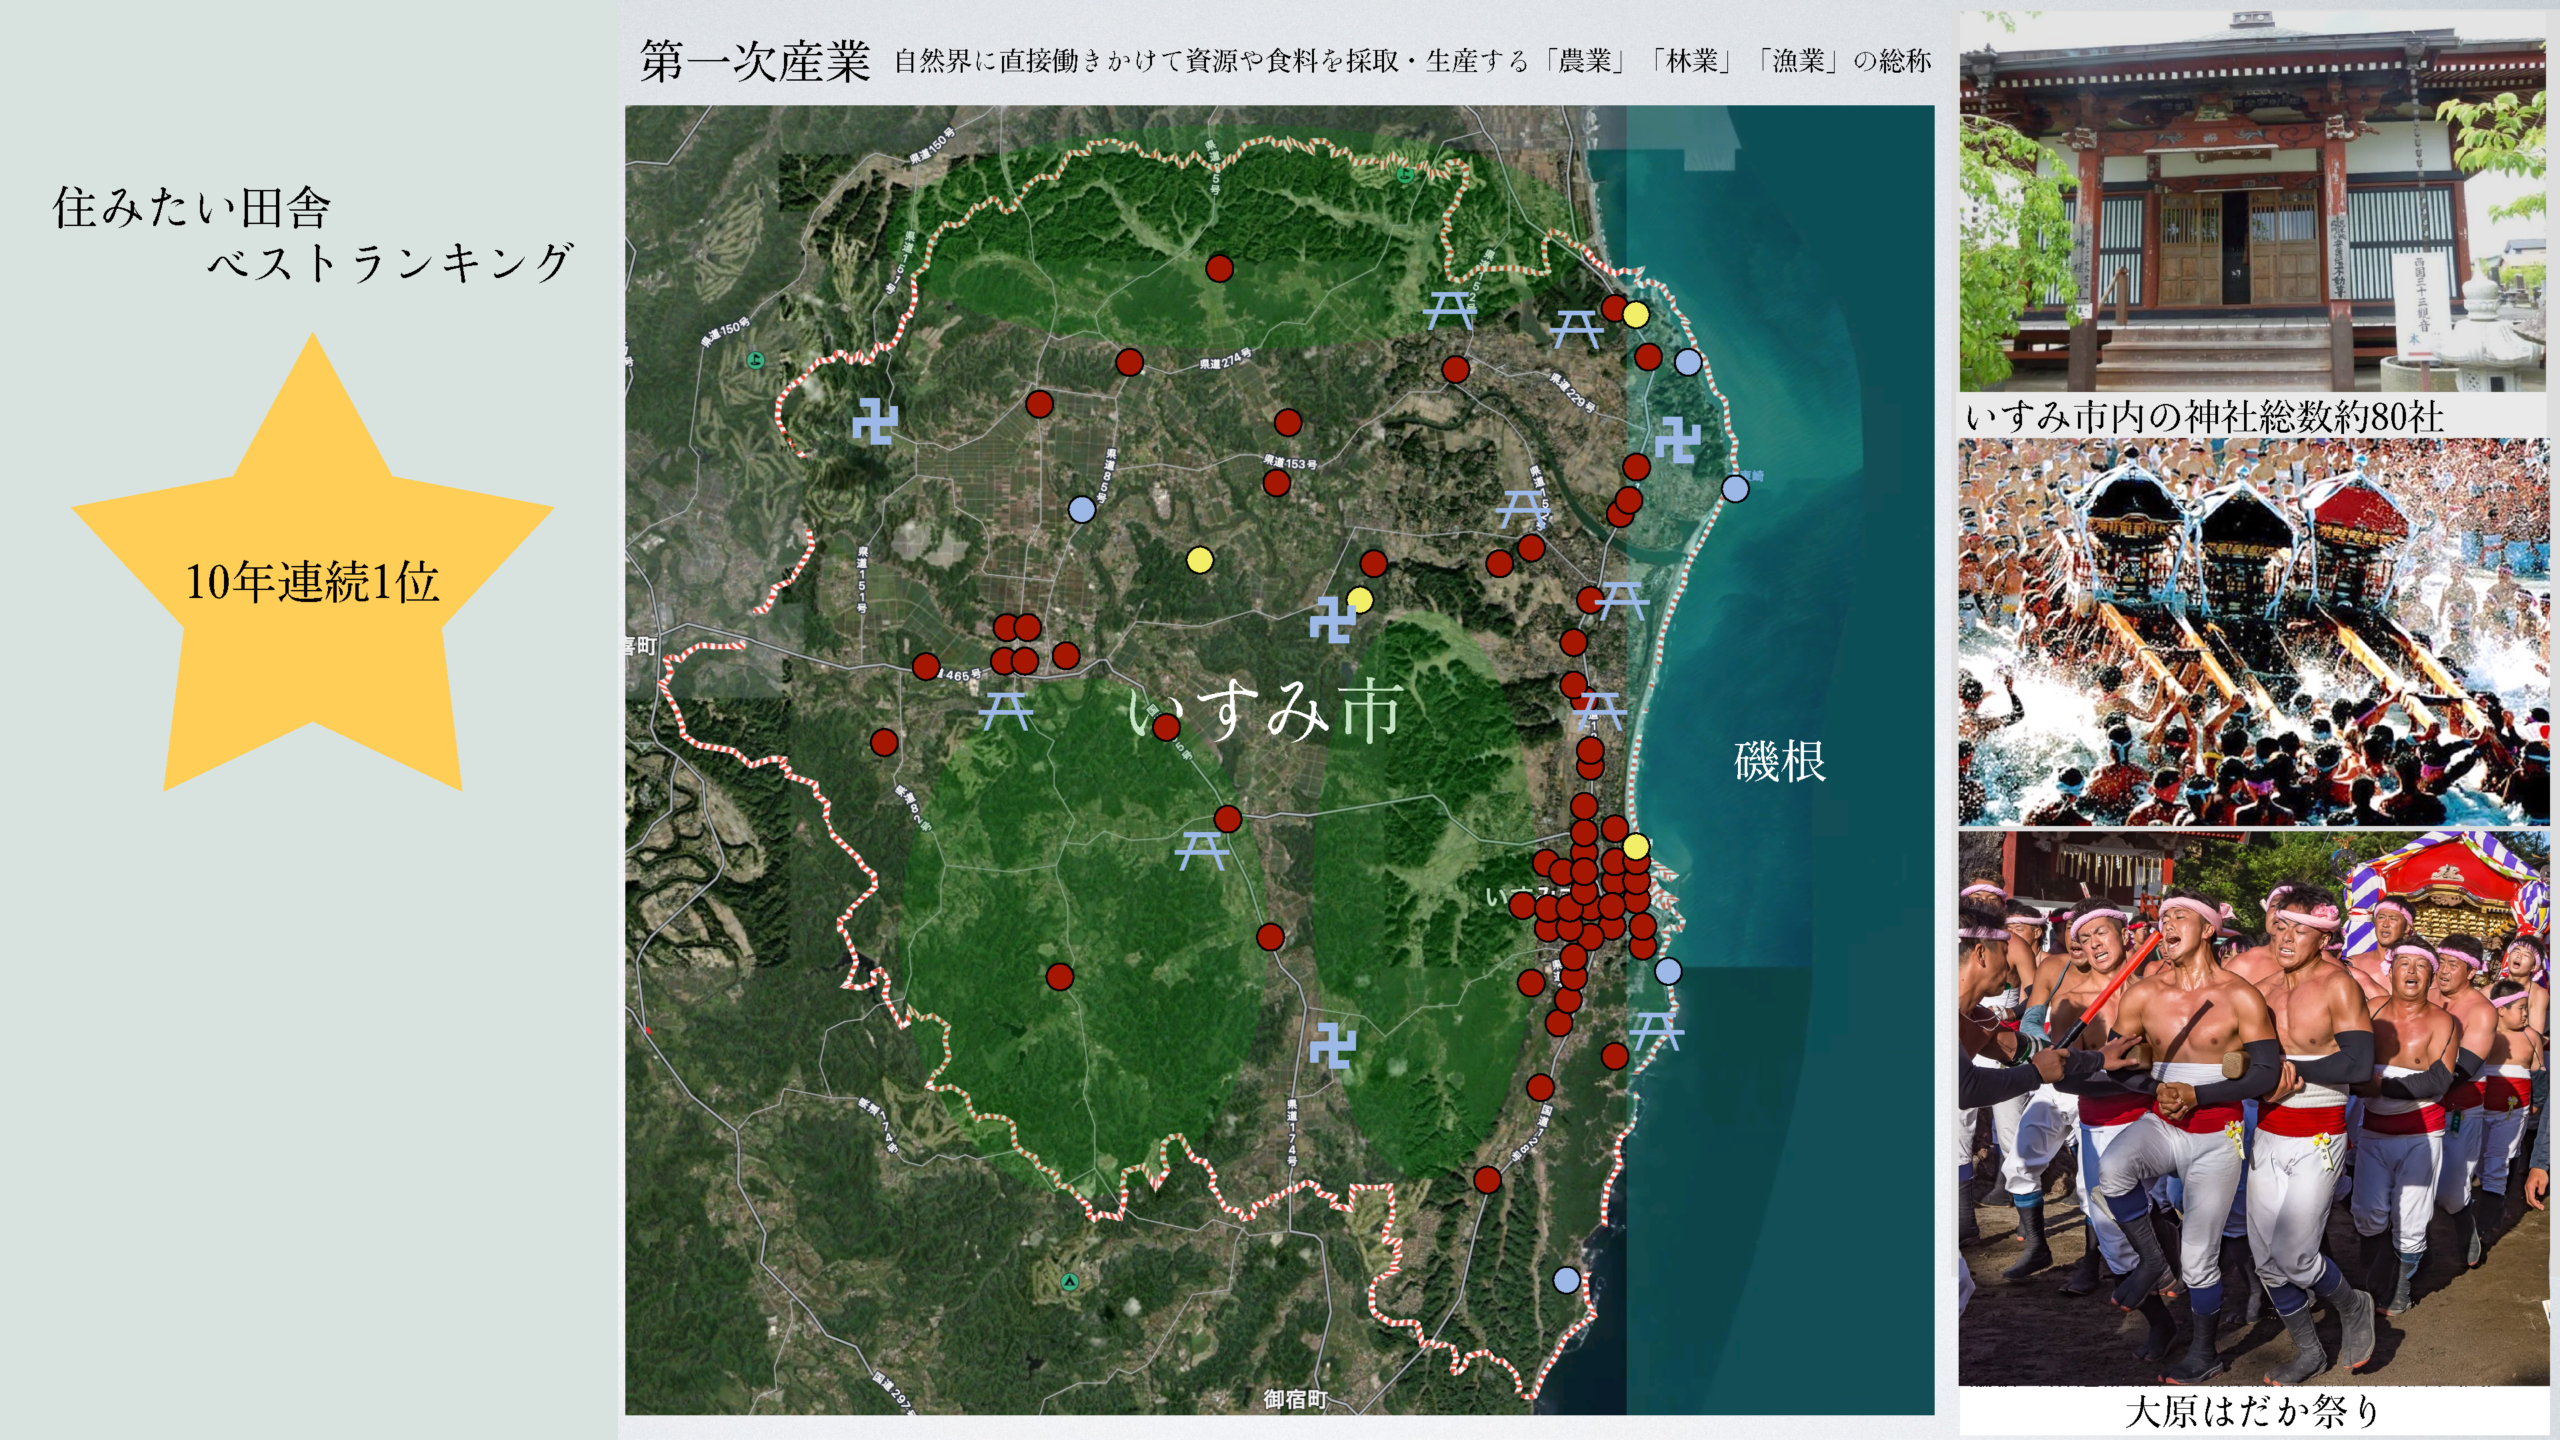The image size is (2560, 1440).
Task: Click the いすみ市内の神社総数約80社 caption
Action: pos(2204,417)
